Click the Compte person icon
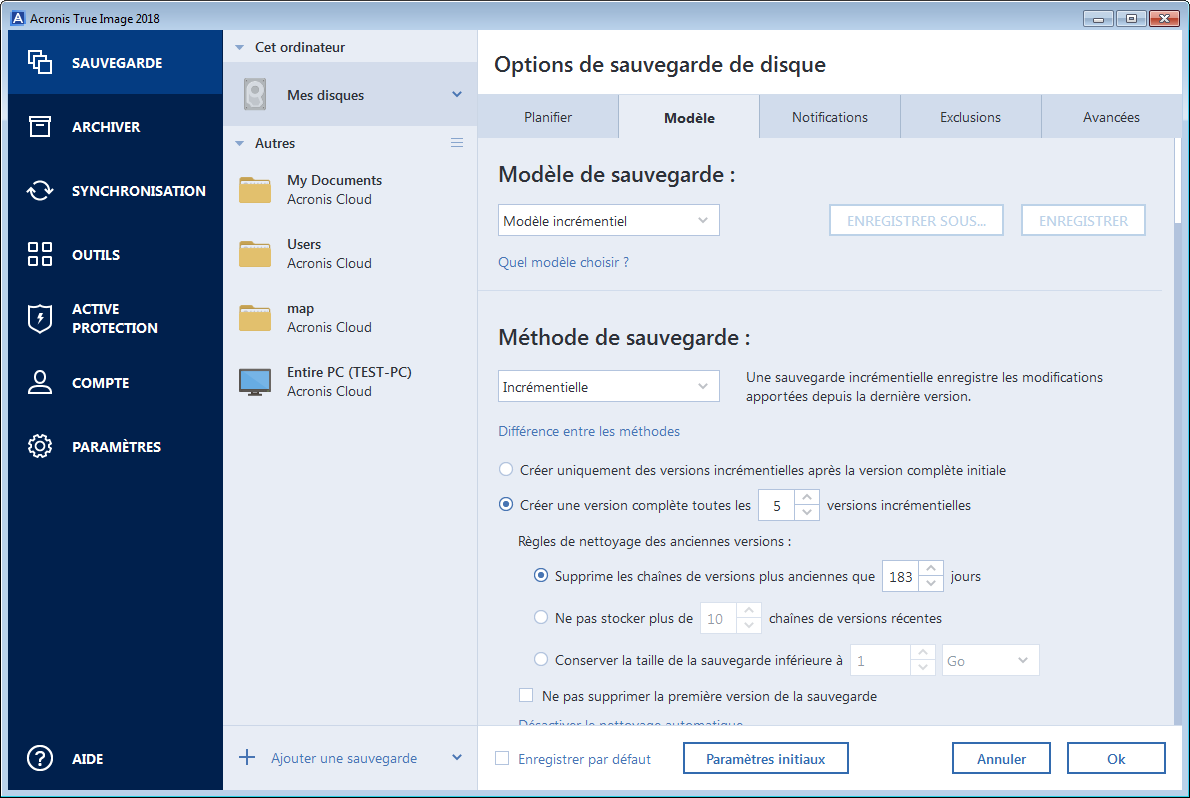The width and height of the screenshot is (1190, 798). 39,382
